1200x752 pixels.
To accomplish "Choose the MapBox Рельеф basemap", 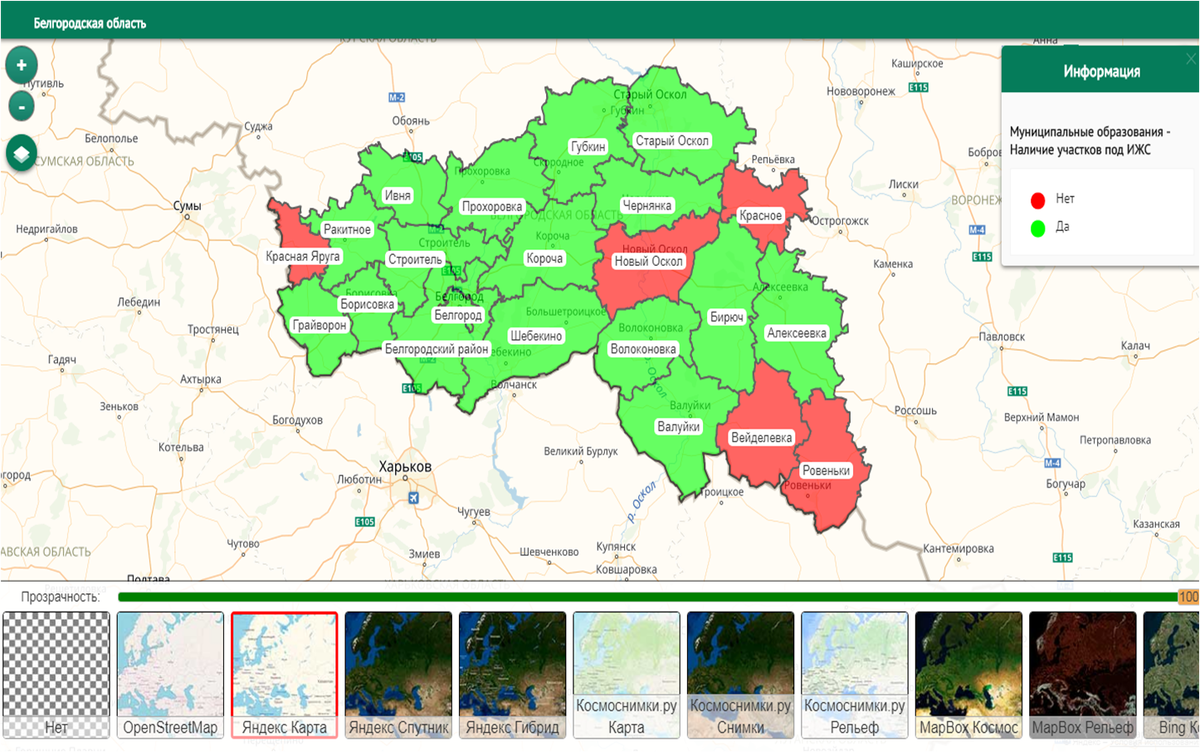I will 1082,675.
